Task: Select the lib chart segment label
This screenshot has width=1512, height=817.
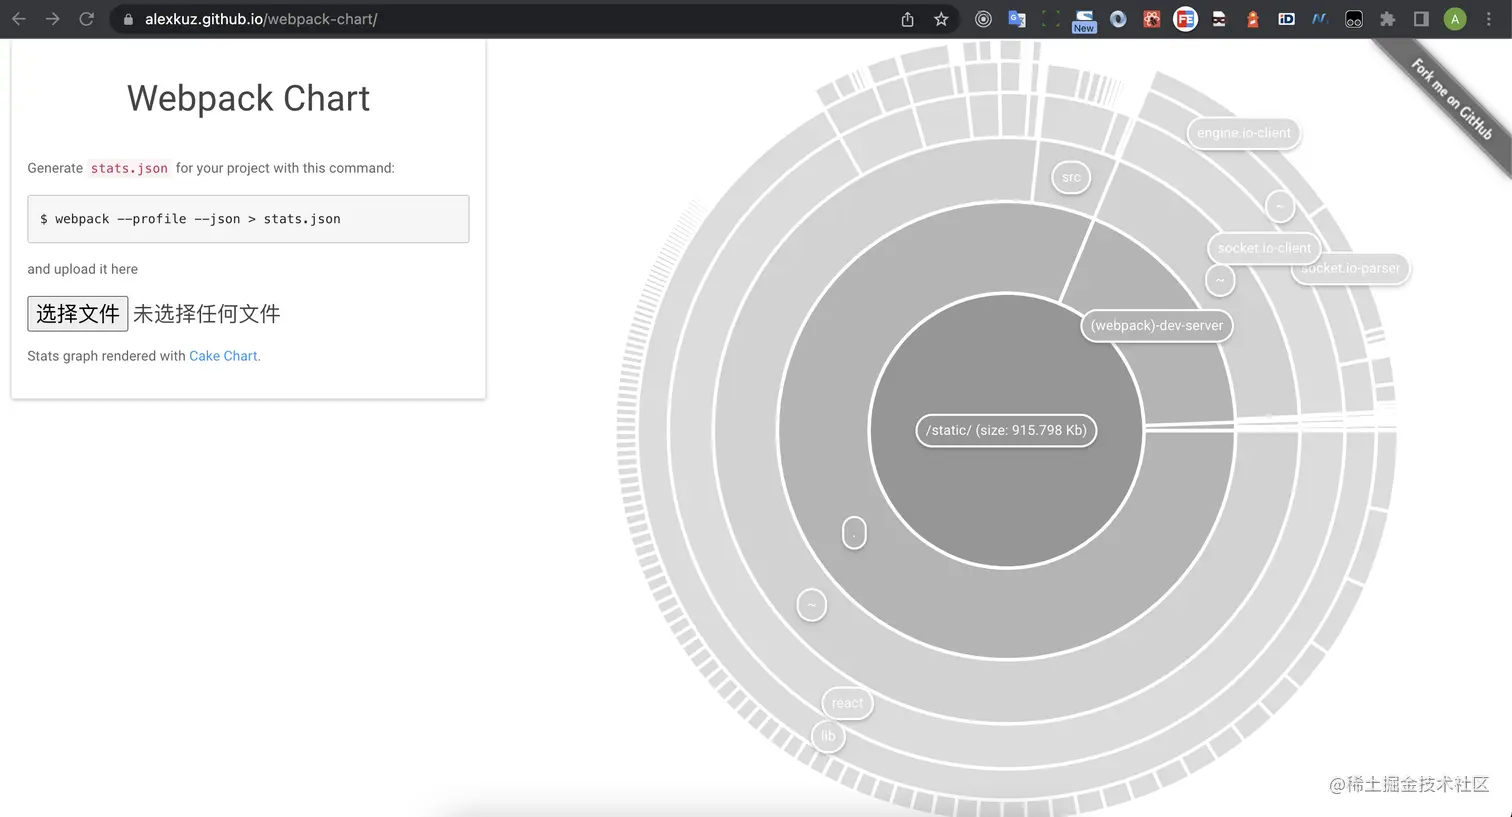Action: (x=828, y=736)
